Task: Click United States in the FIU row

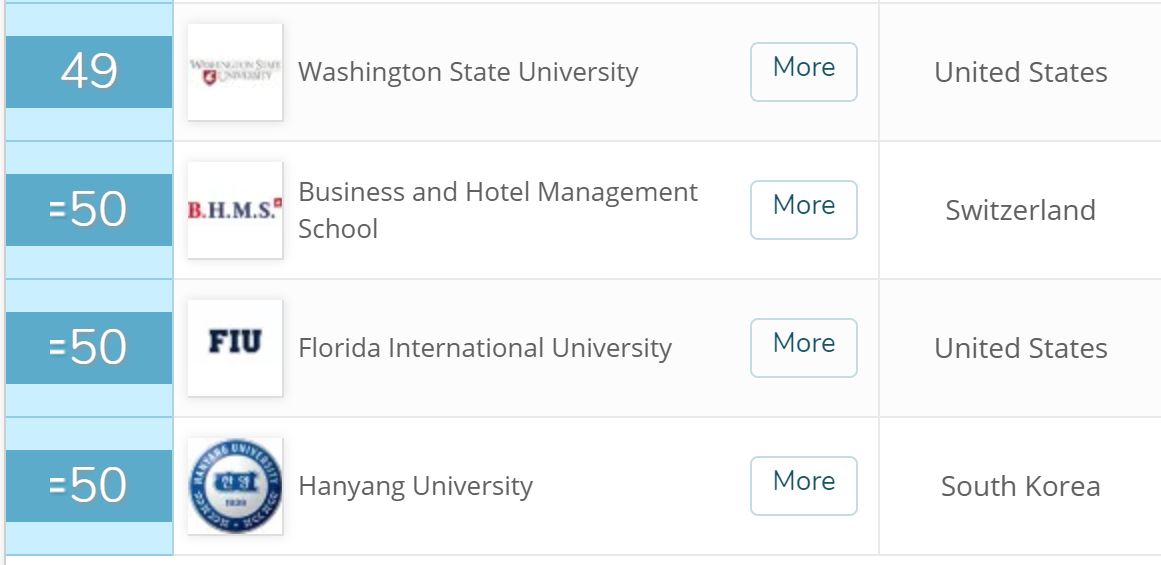Action: 1020,348
